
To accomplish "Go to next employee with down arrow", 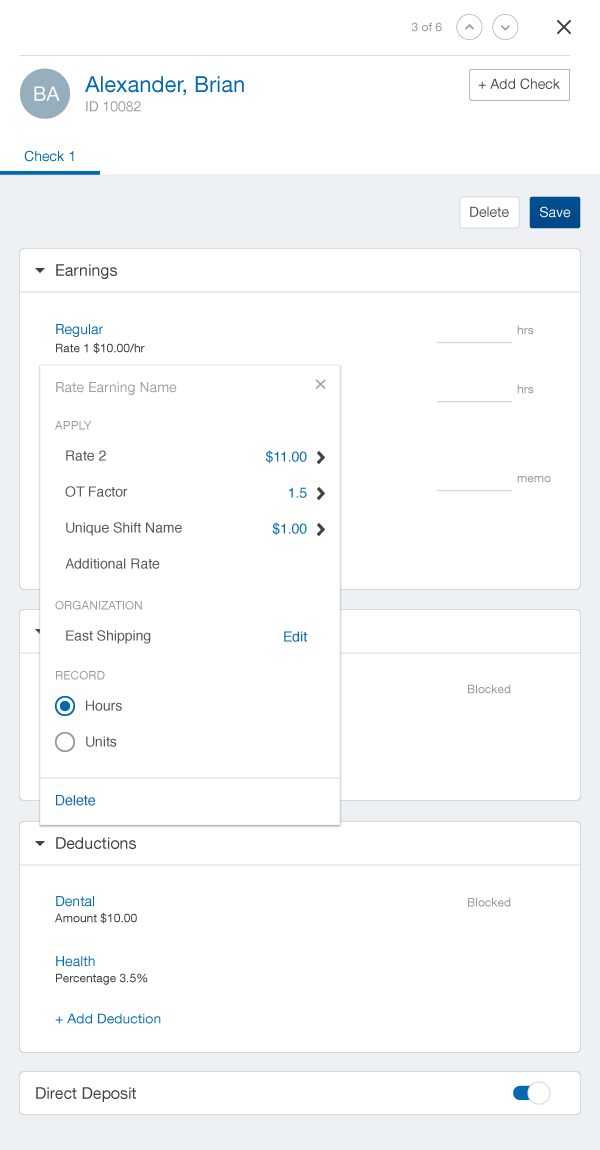I will point(505,27).
